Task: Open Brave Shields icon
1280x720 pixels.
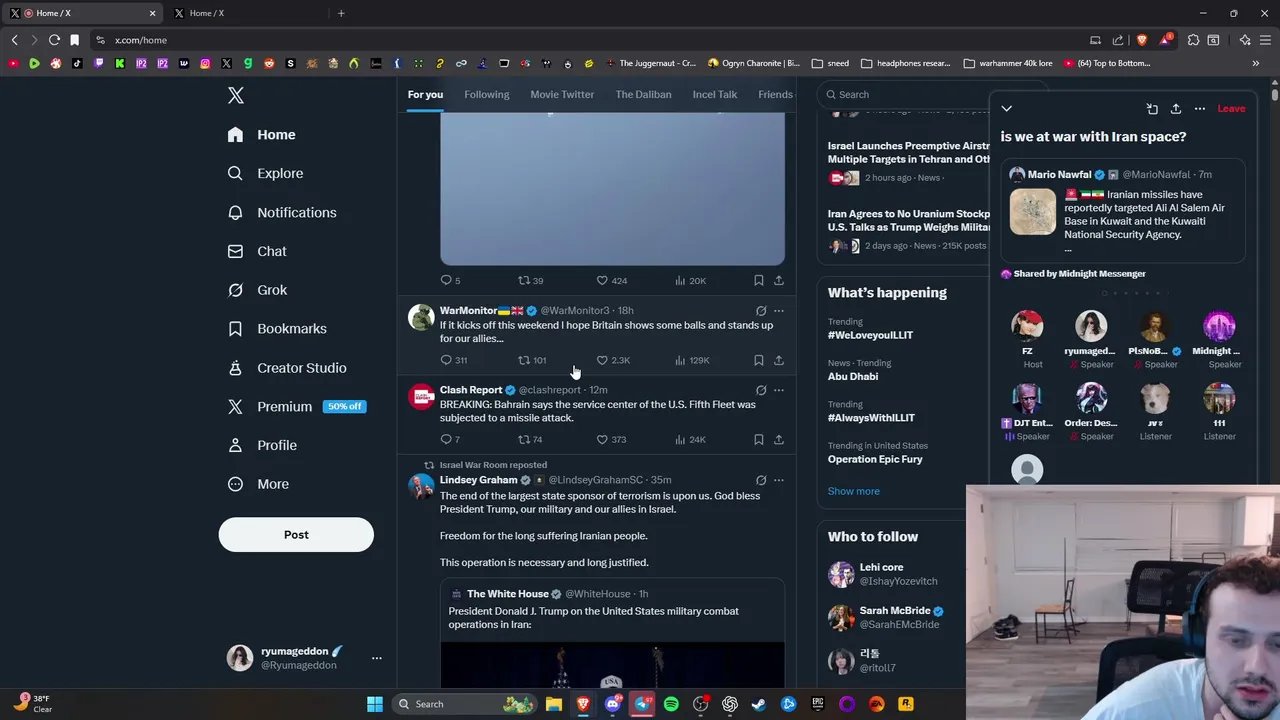Action: pyautogui.click(x=1142, y=40)
